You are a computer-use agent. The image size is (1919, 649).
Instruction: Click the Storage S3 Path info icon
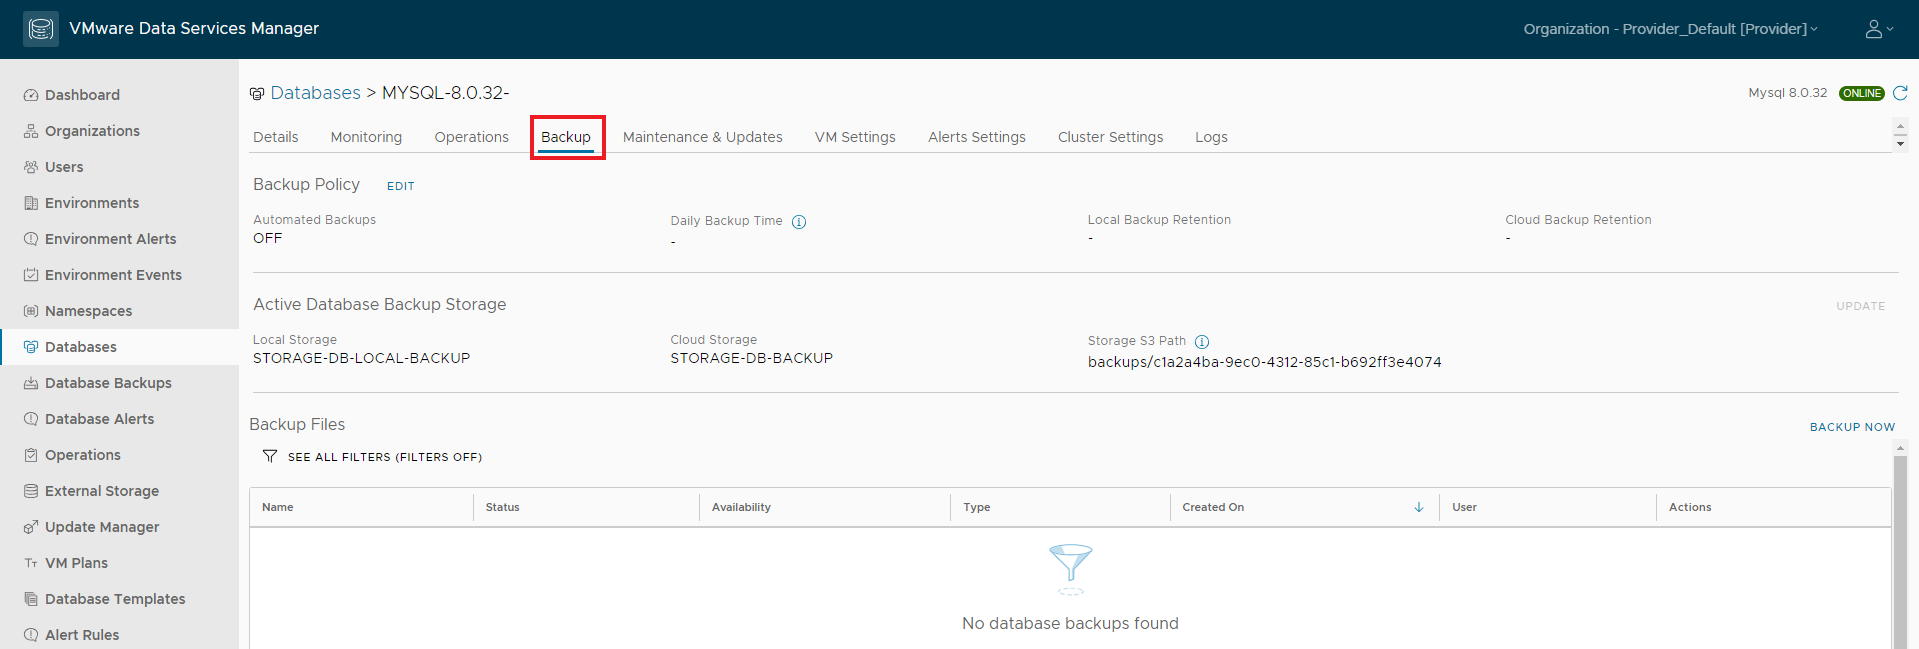point(1202,342)
